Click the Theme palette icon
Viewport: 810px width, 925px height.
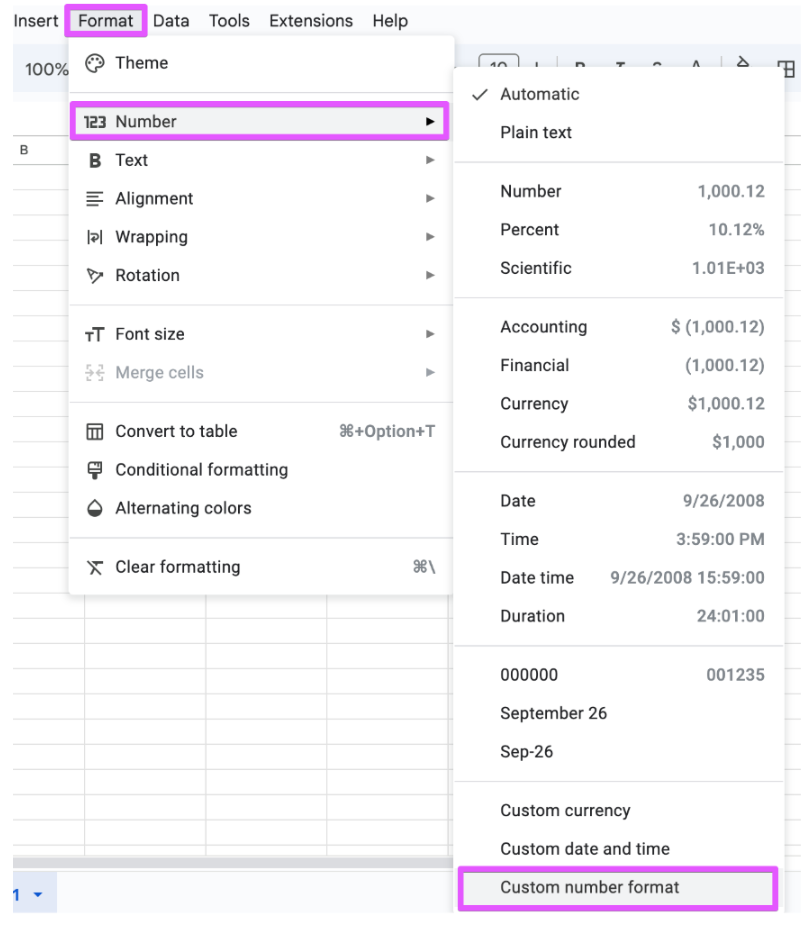coord(95,63)
